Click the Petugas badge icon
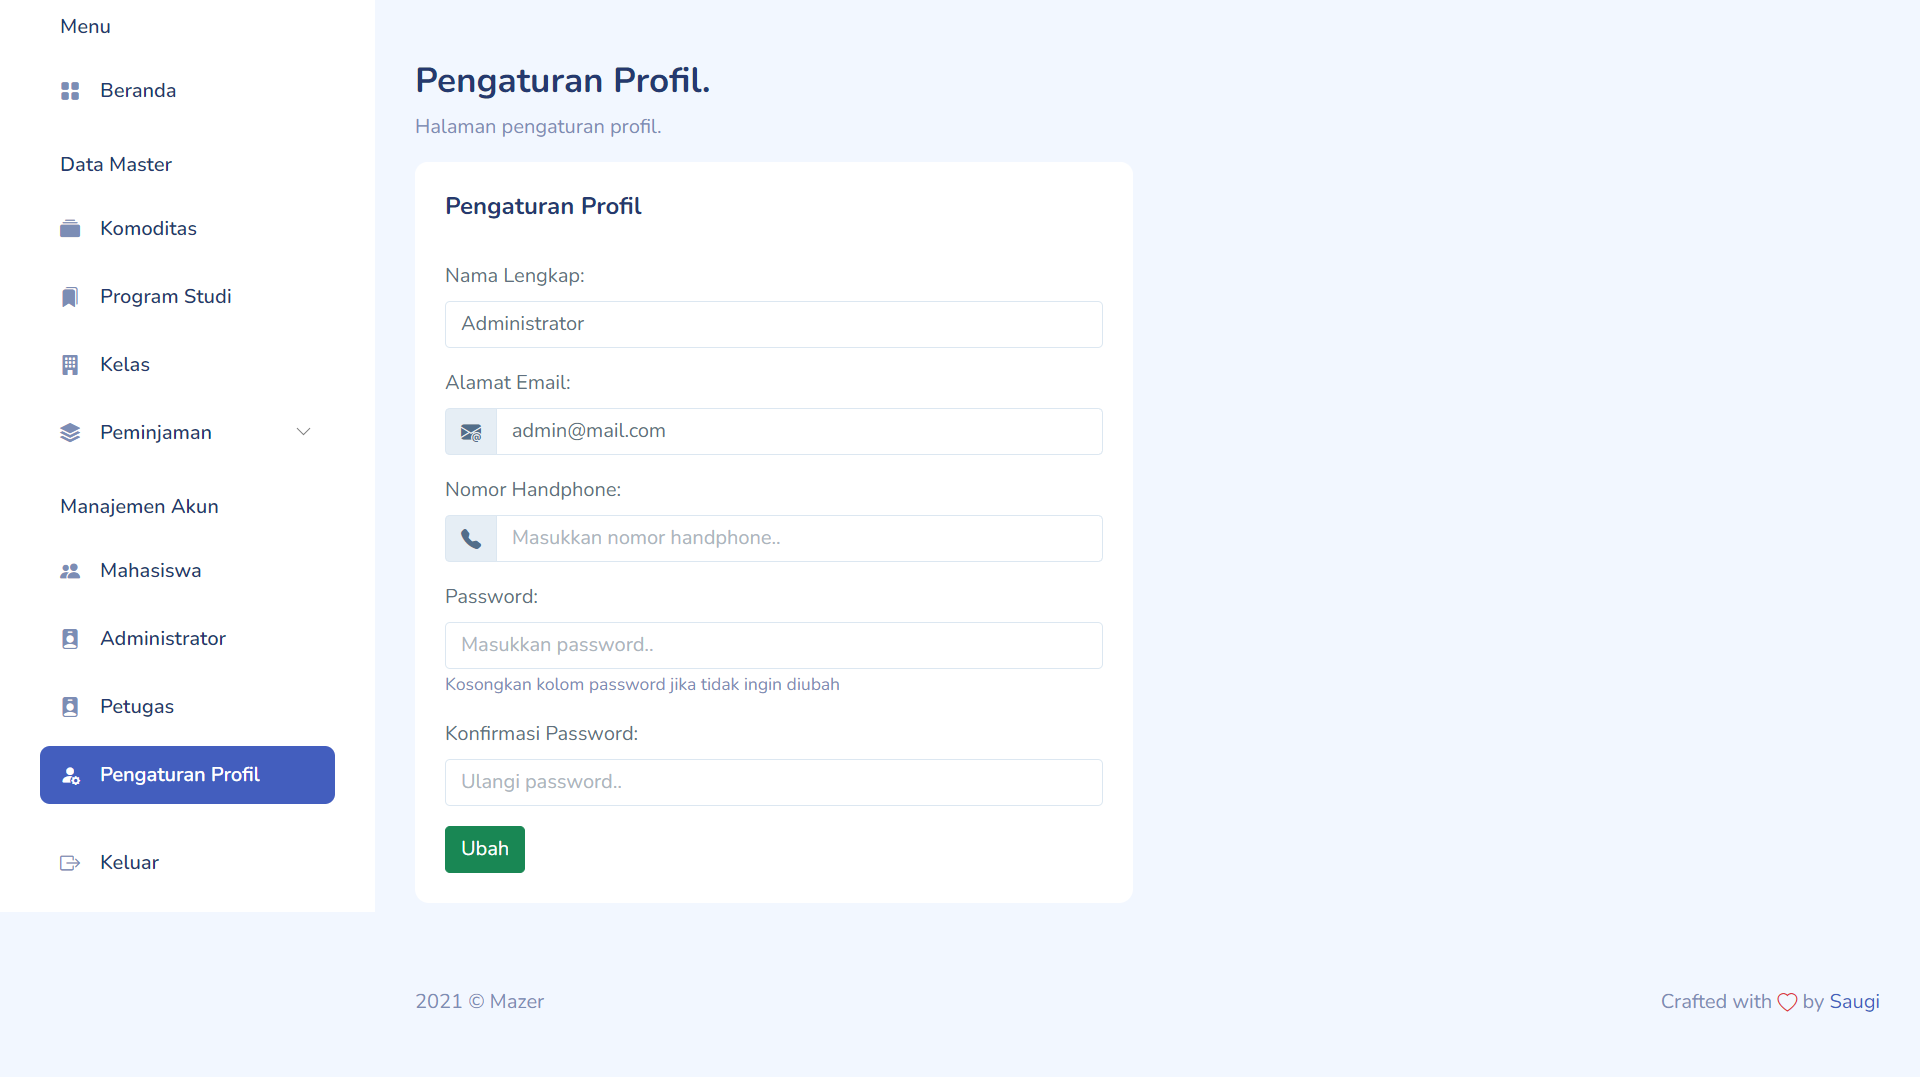Screen dimensions: 1920x1077 tap(70, 707)
